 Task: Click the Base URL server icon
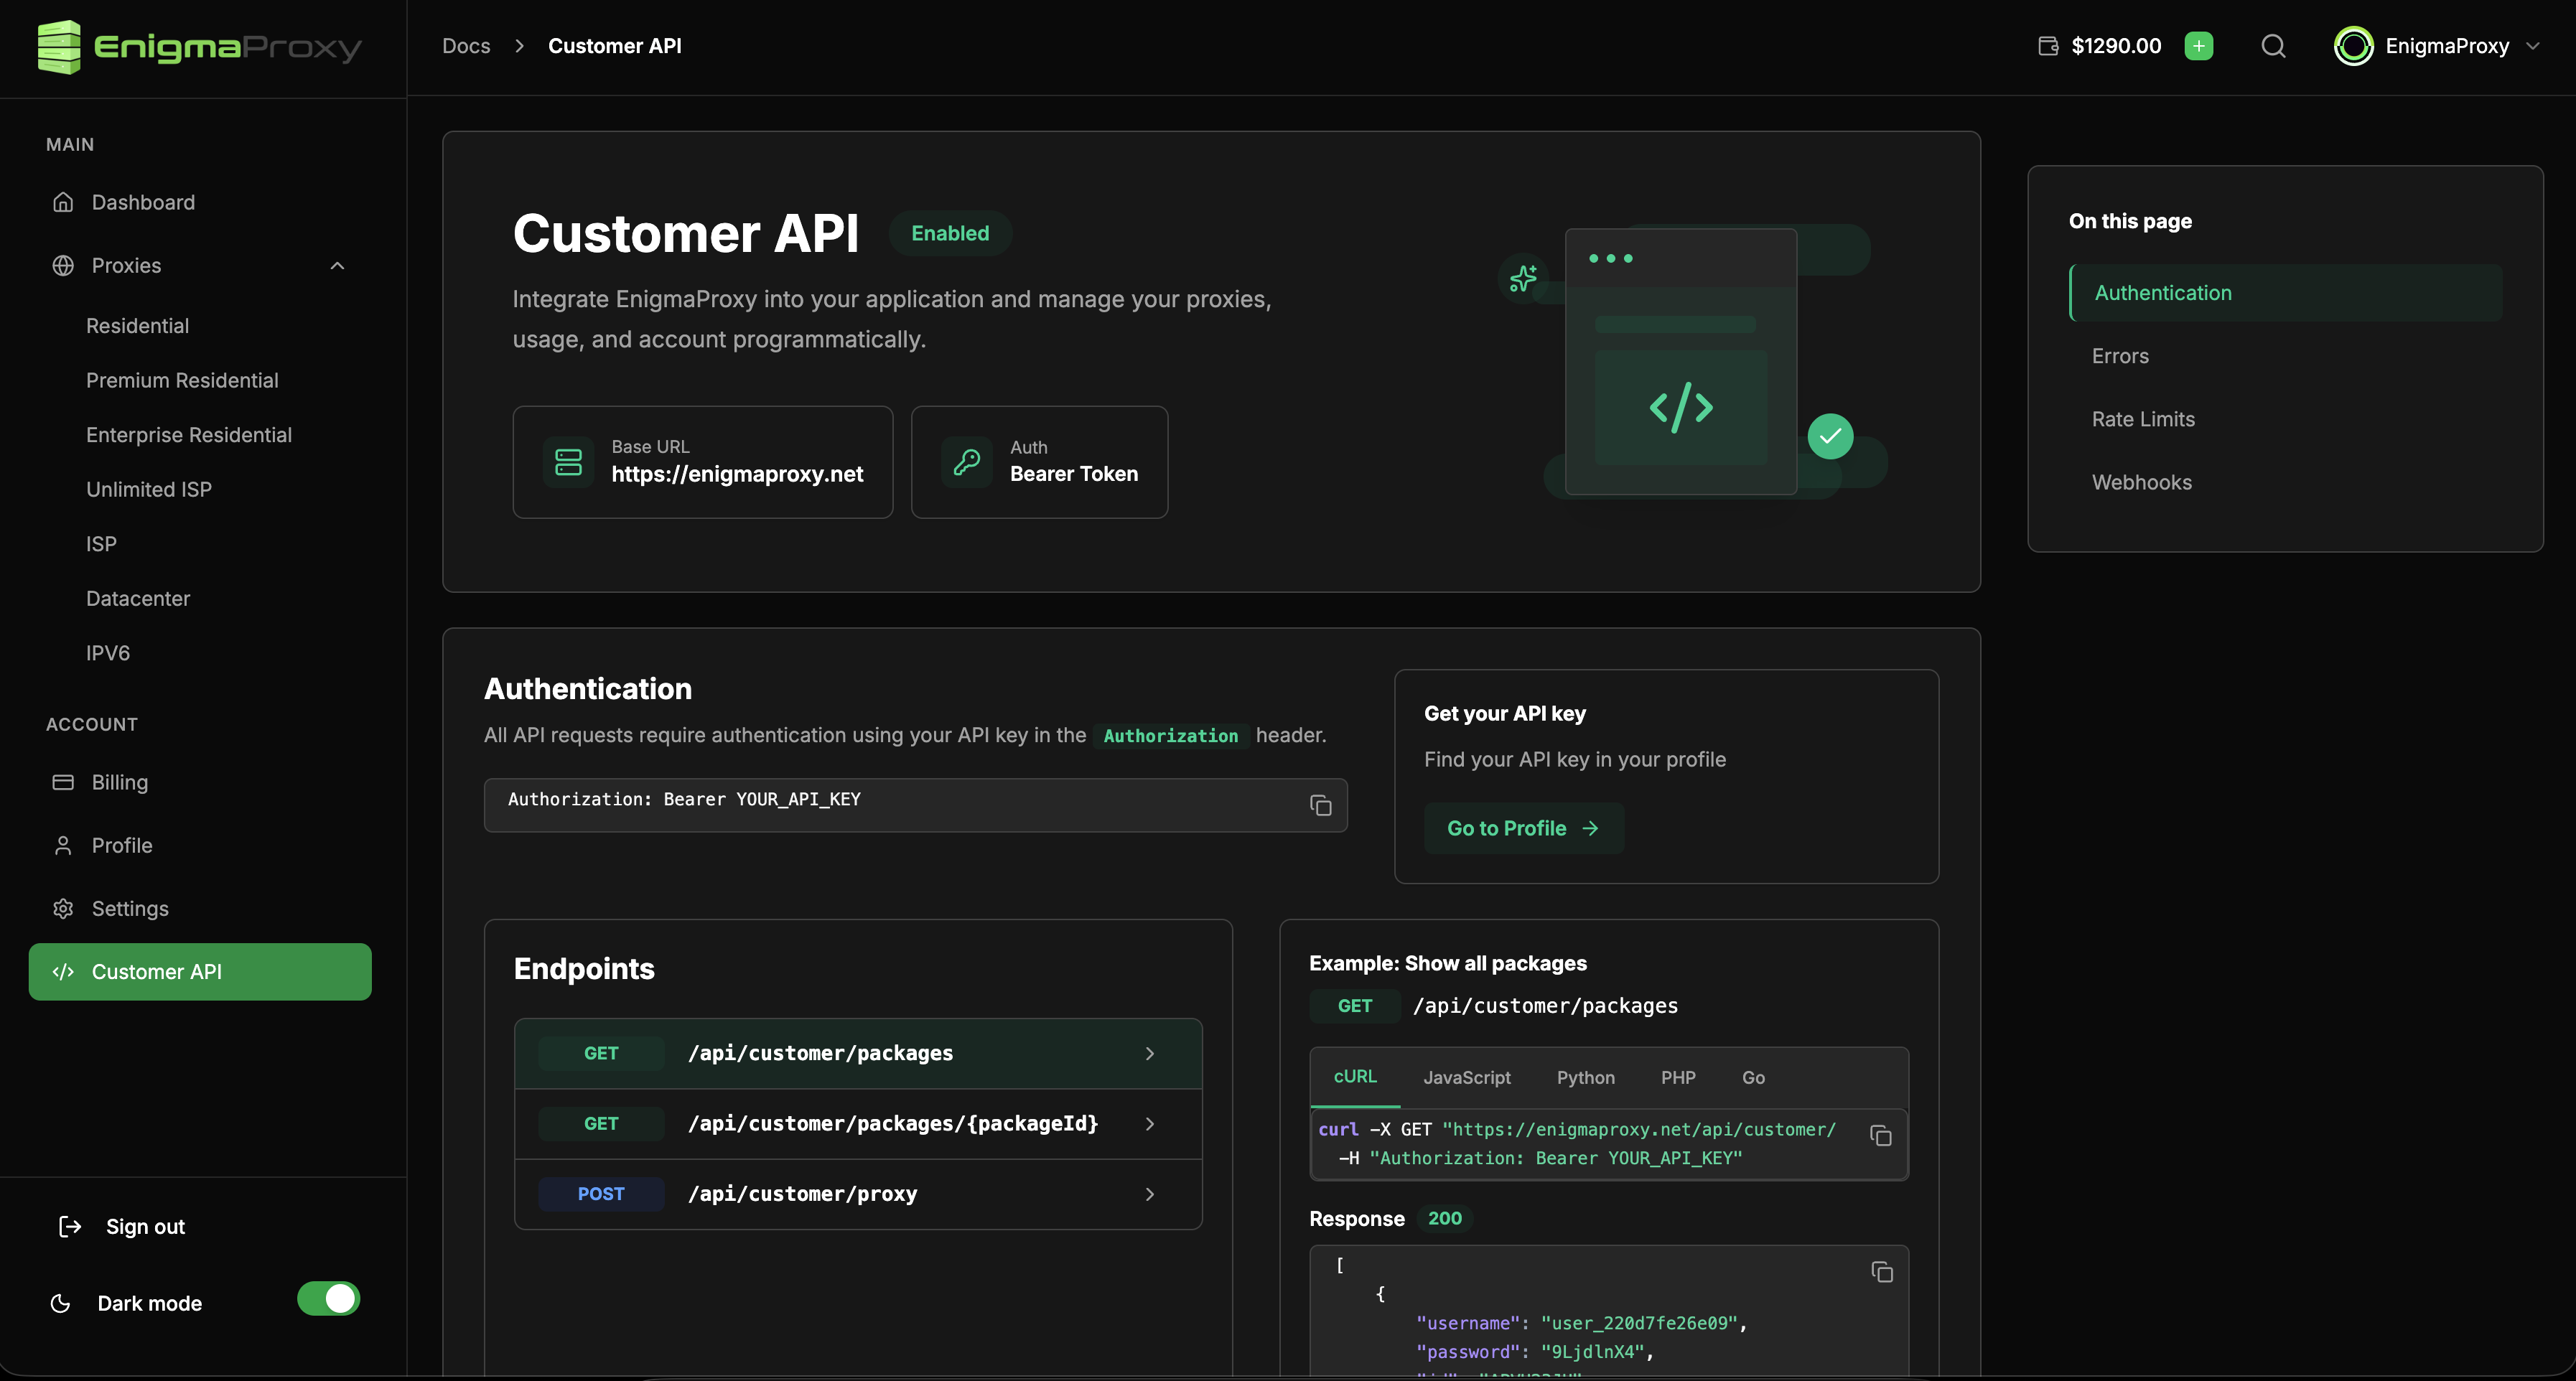point(568,462)
